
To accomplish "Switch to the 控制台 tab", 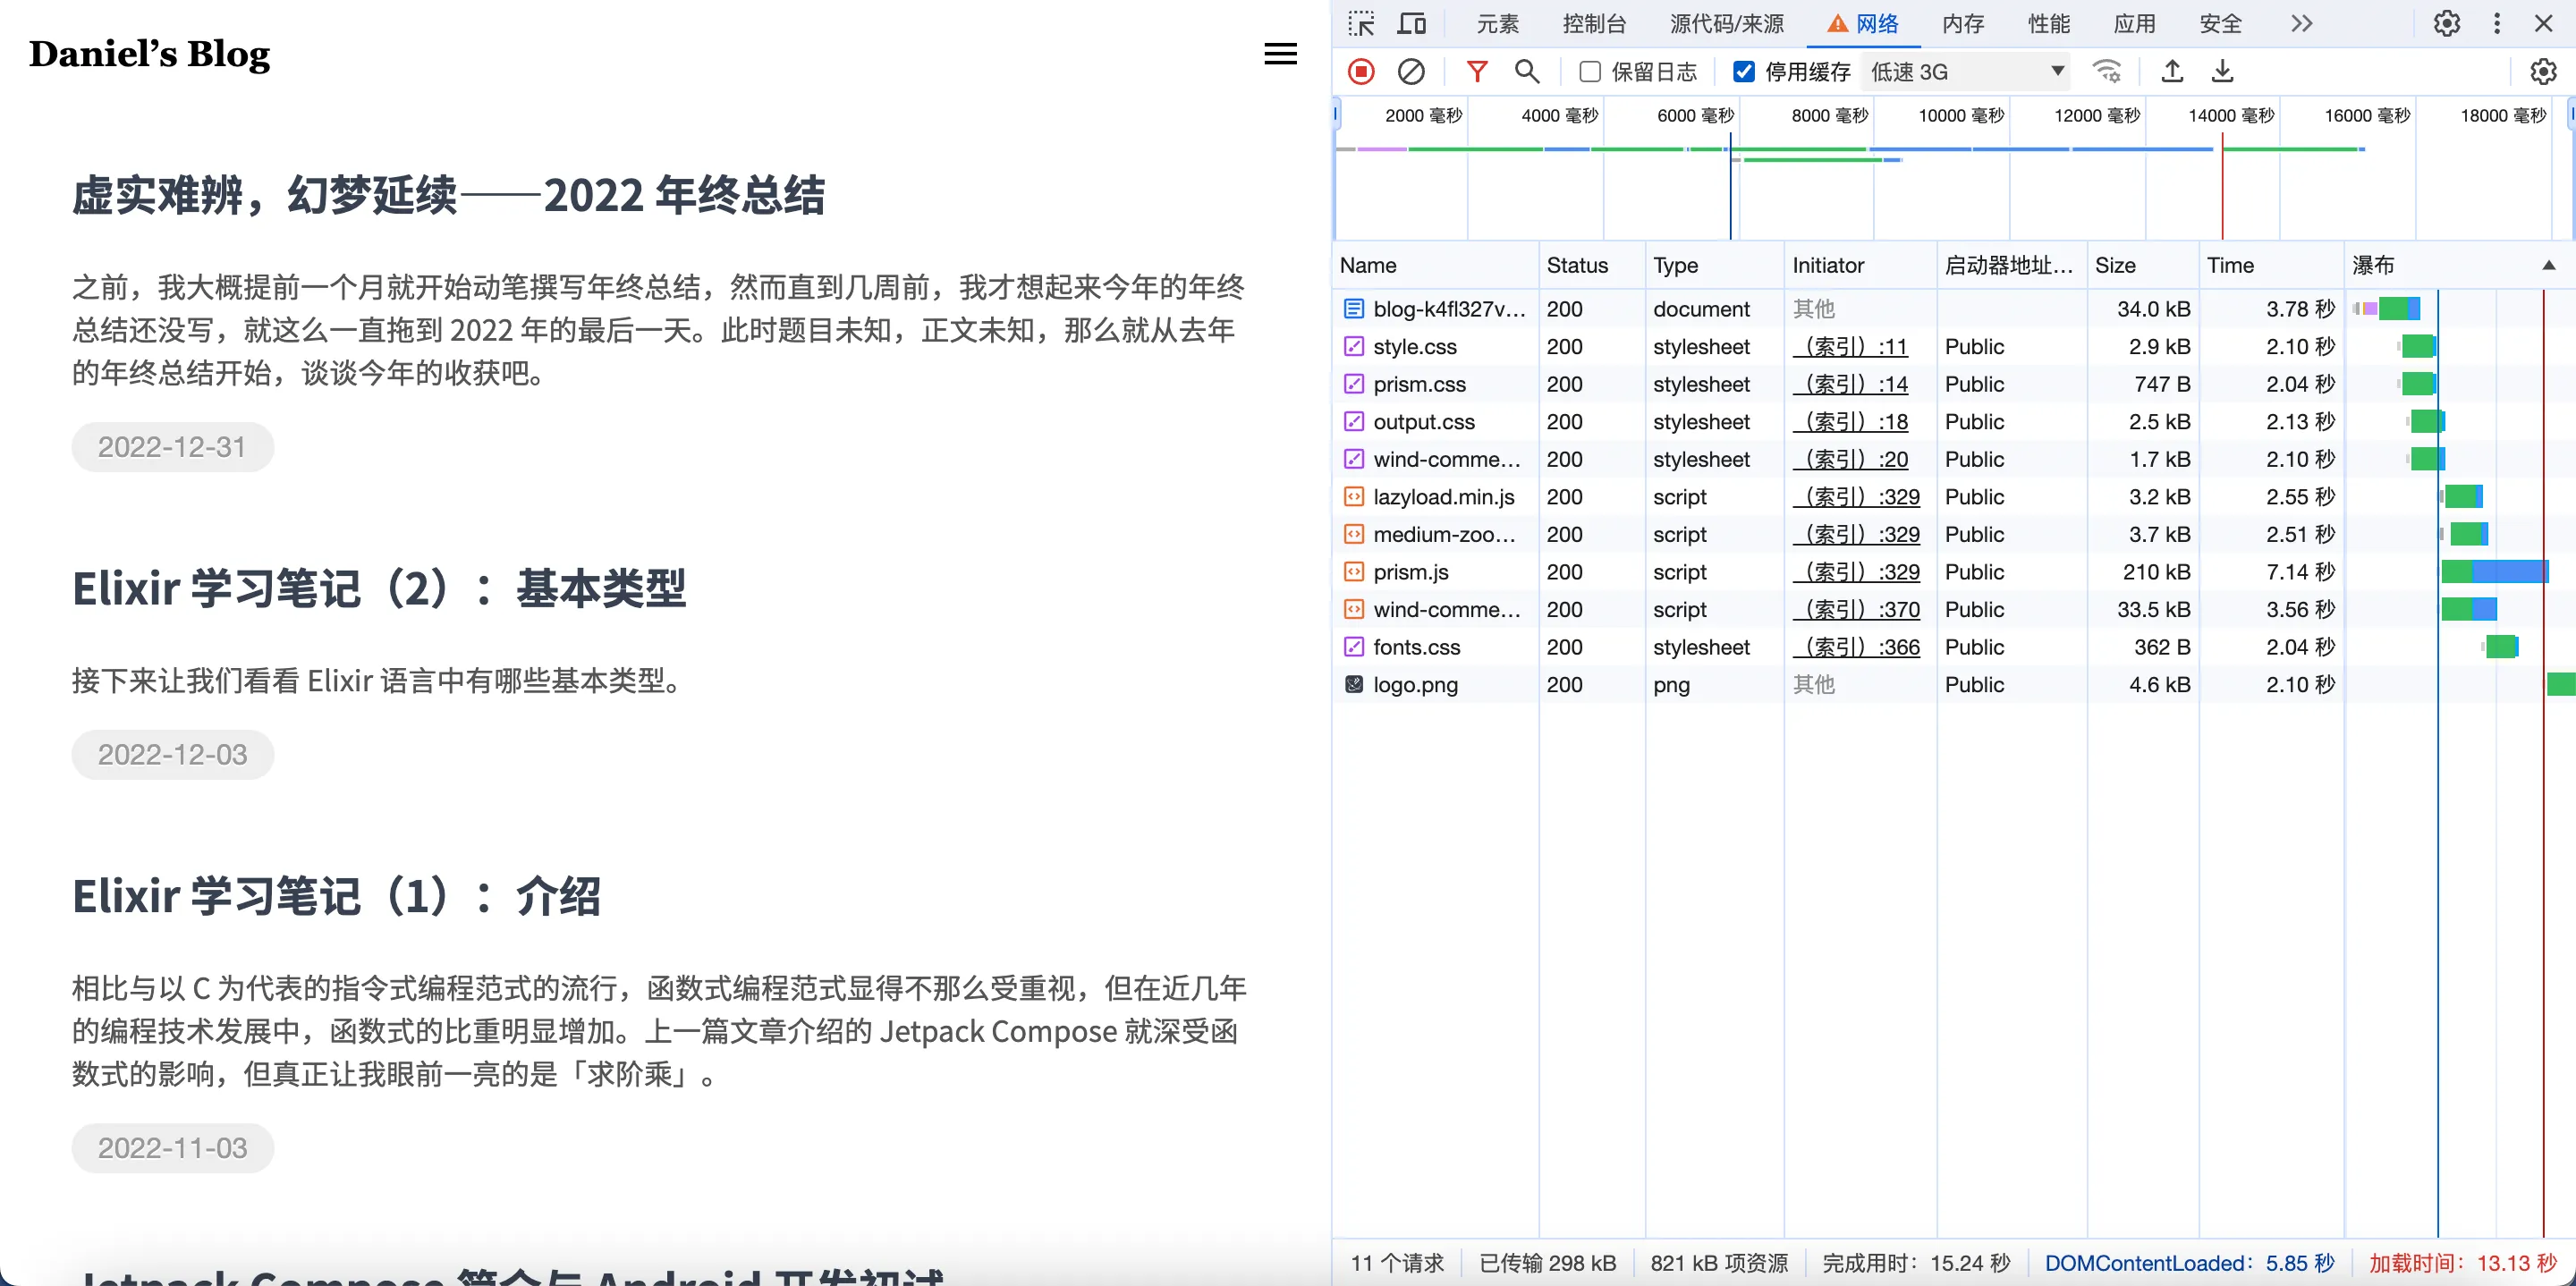I will 1594,23.
